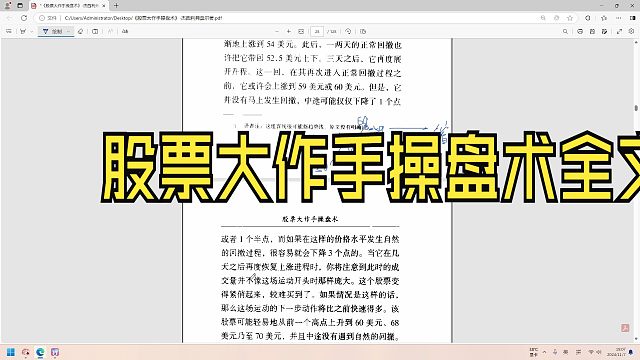Zoom out the PDF with minus button
Viewport: 640px width, 360px height.
[277, 31]
